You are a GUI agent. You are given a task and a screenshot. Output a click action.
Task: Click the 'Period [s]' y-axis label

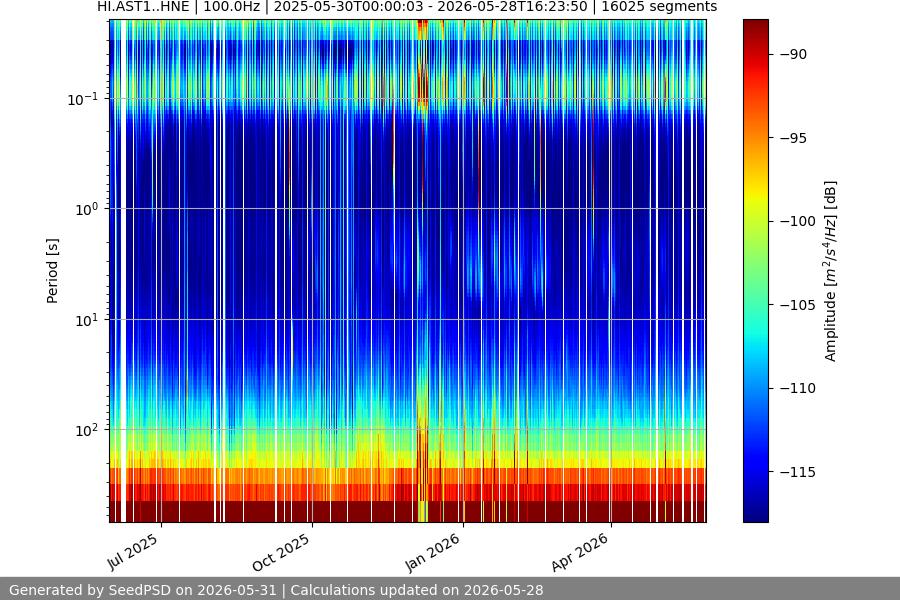pyautogui.click(x=52, y=271)
